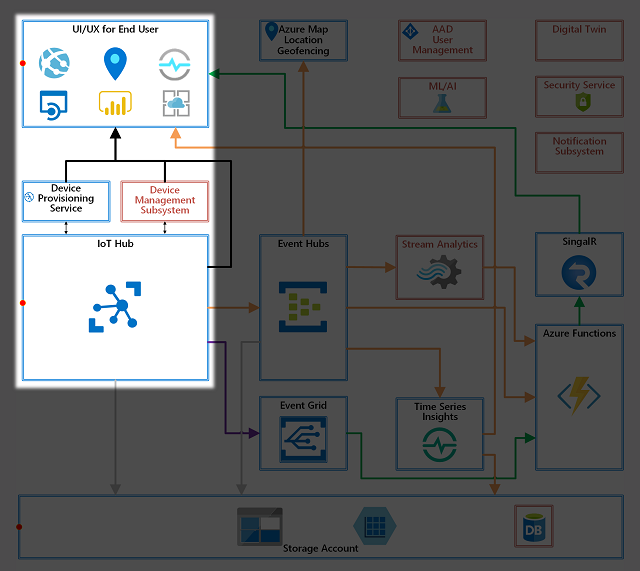Click the Azure Map location pin icon

click(271, 31)
